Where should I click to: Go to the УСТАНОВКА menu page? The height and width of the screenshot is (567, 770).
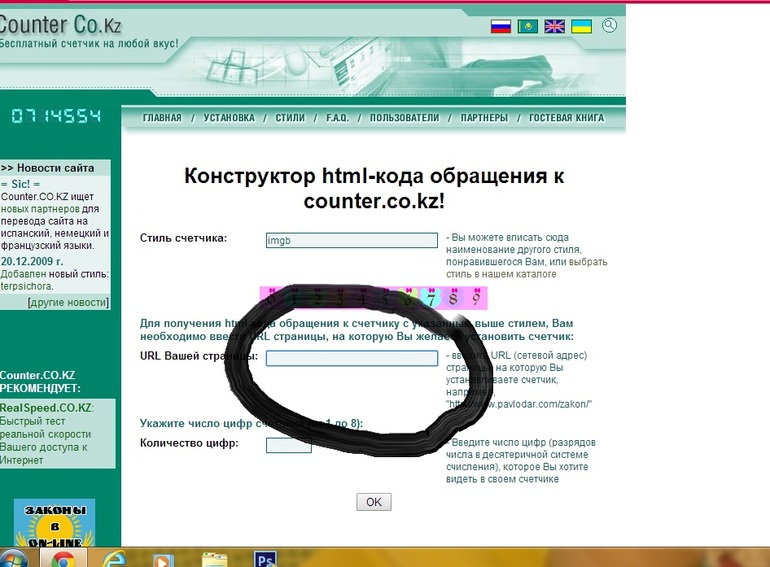coord(229,118)
